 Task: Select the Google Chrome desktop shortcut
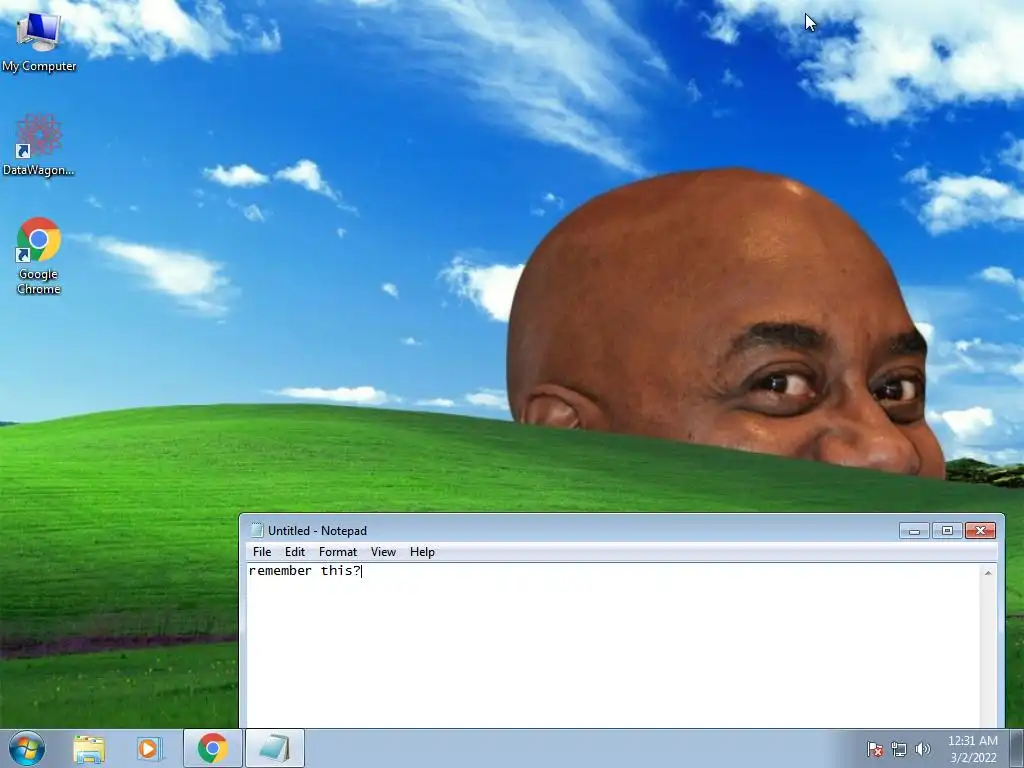click(39, 255)
